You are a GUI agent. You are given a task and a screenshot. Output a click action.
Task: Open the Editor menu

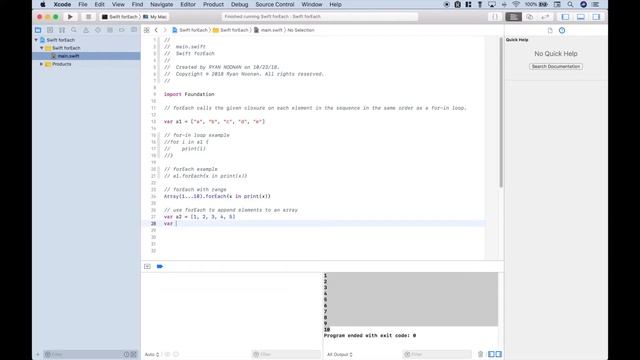coord(188,4)
